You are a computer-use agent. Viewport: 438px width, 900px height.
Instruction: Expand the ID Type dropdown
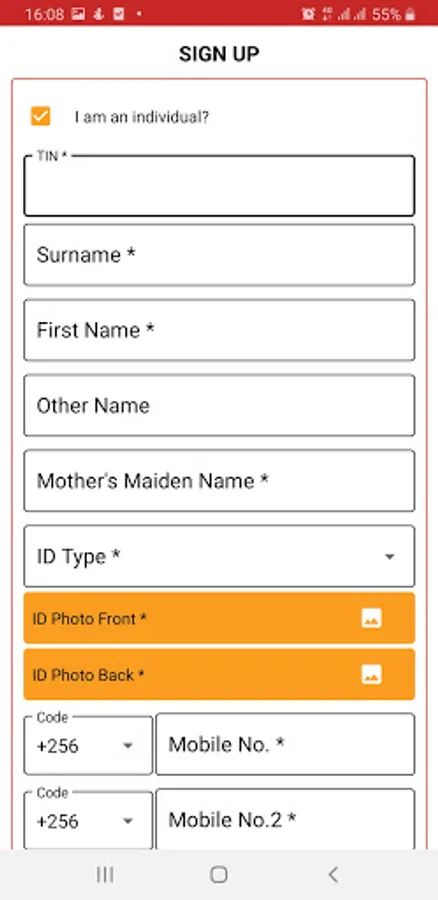tap(219, 556)
